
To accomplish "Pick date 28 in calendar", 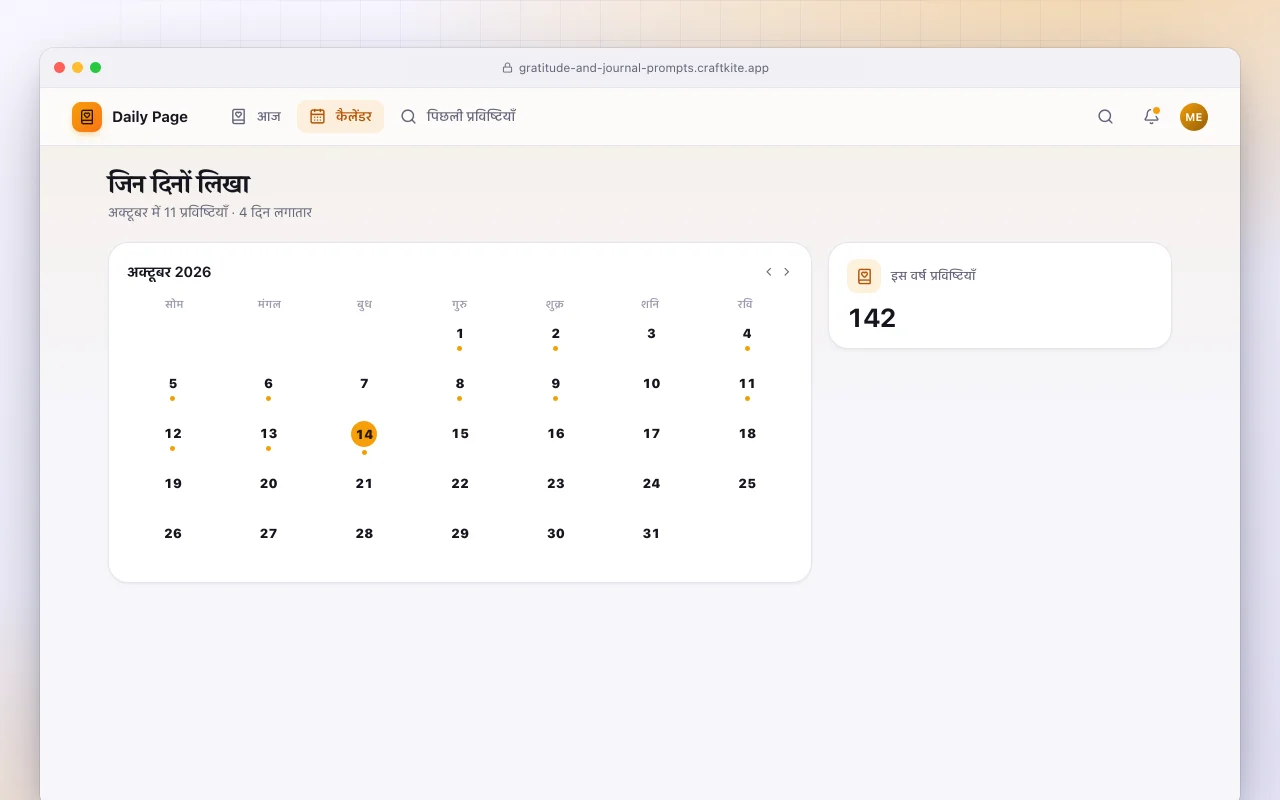I will (364, 536).
